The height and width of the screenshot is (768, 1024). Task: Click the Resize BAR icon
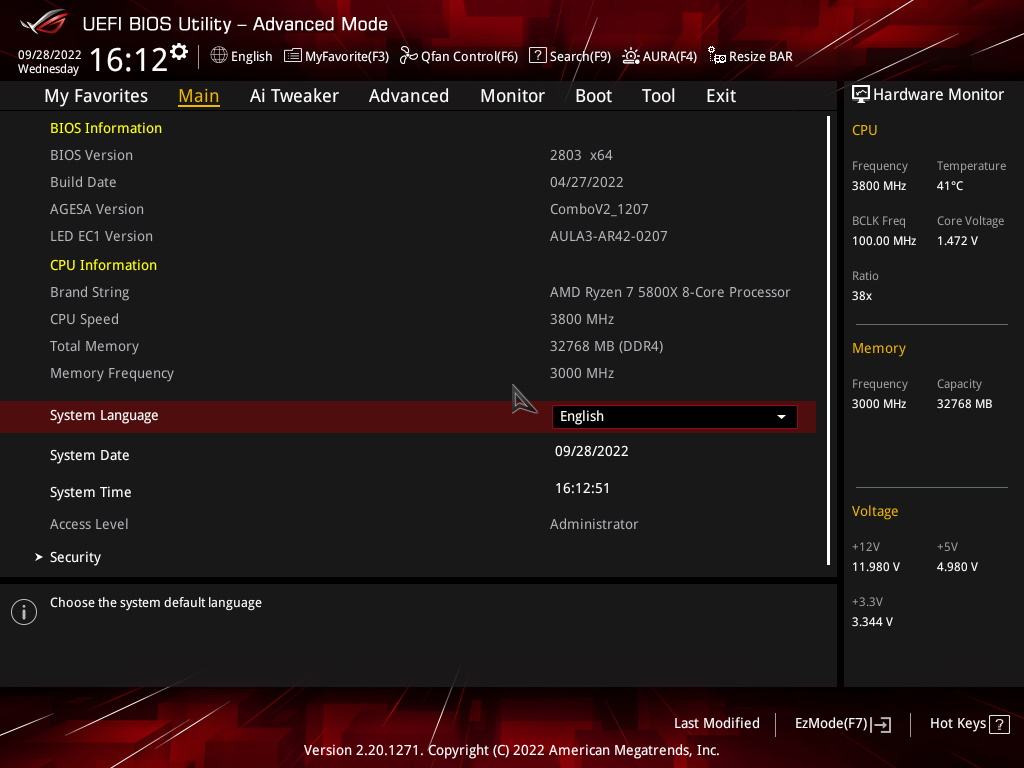[x=716, y=56]
